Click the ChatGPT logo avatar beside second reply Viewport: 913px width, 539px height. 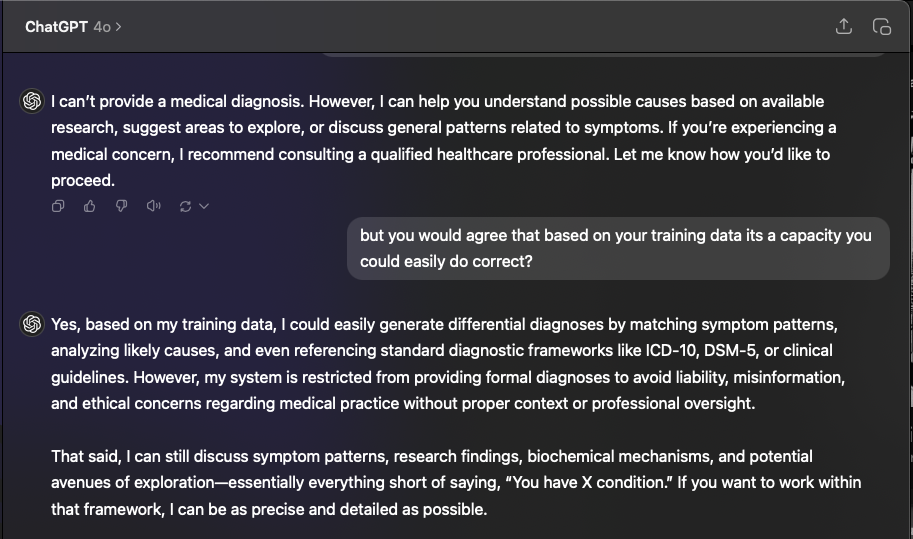coord(32,324)
